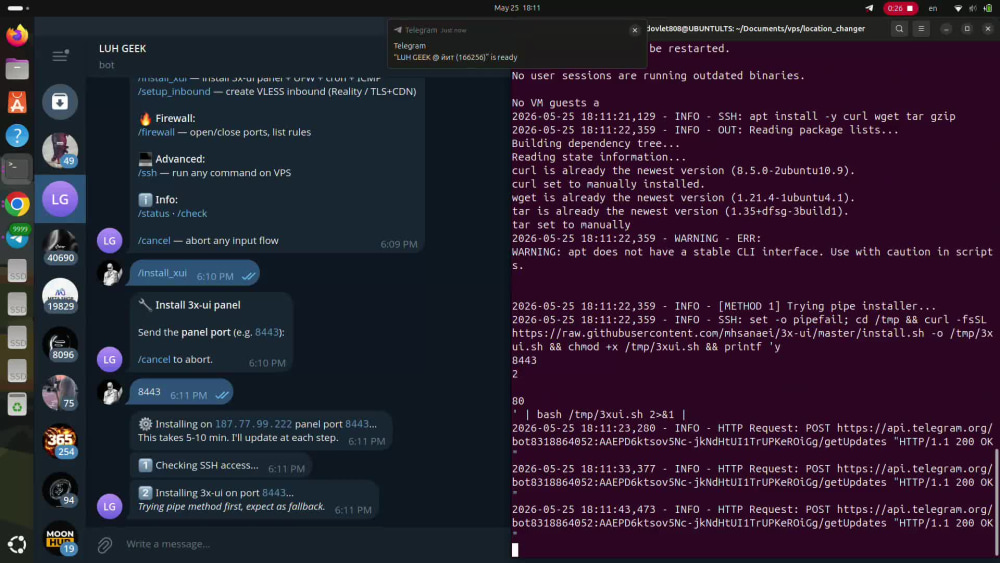Open Firefox from the Ubuntu dock

(x=17, y=35)
